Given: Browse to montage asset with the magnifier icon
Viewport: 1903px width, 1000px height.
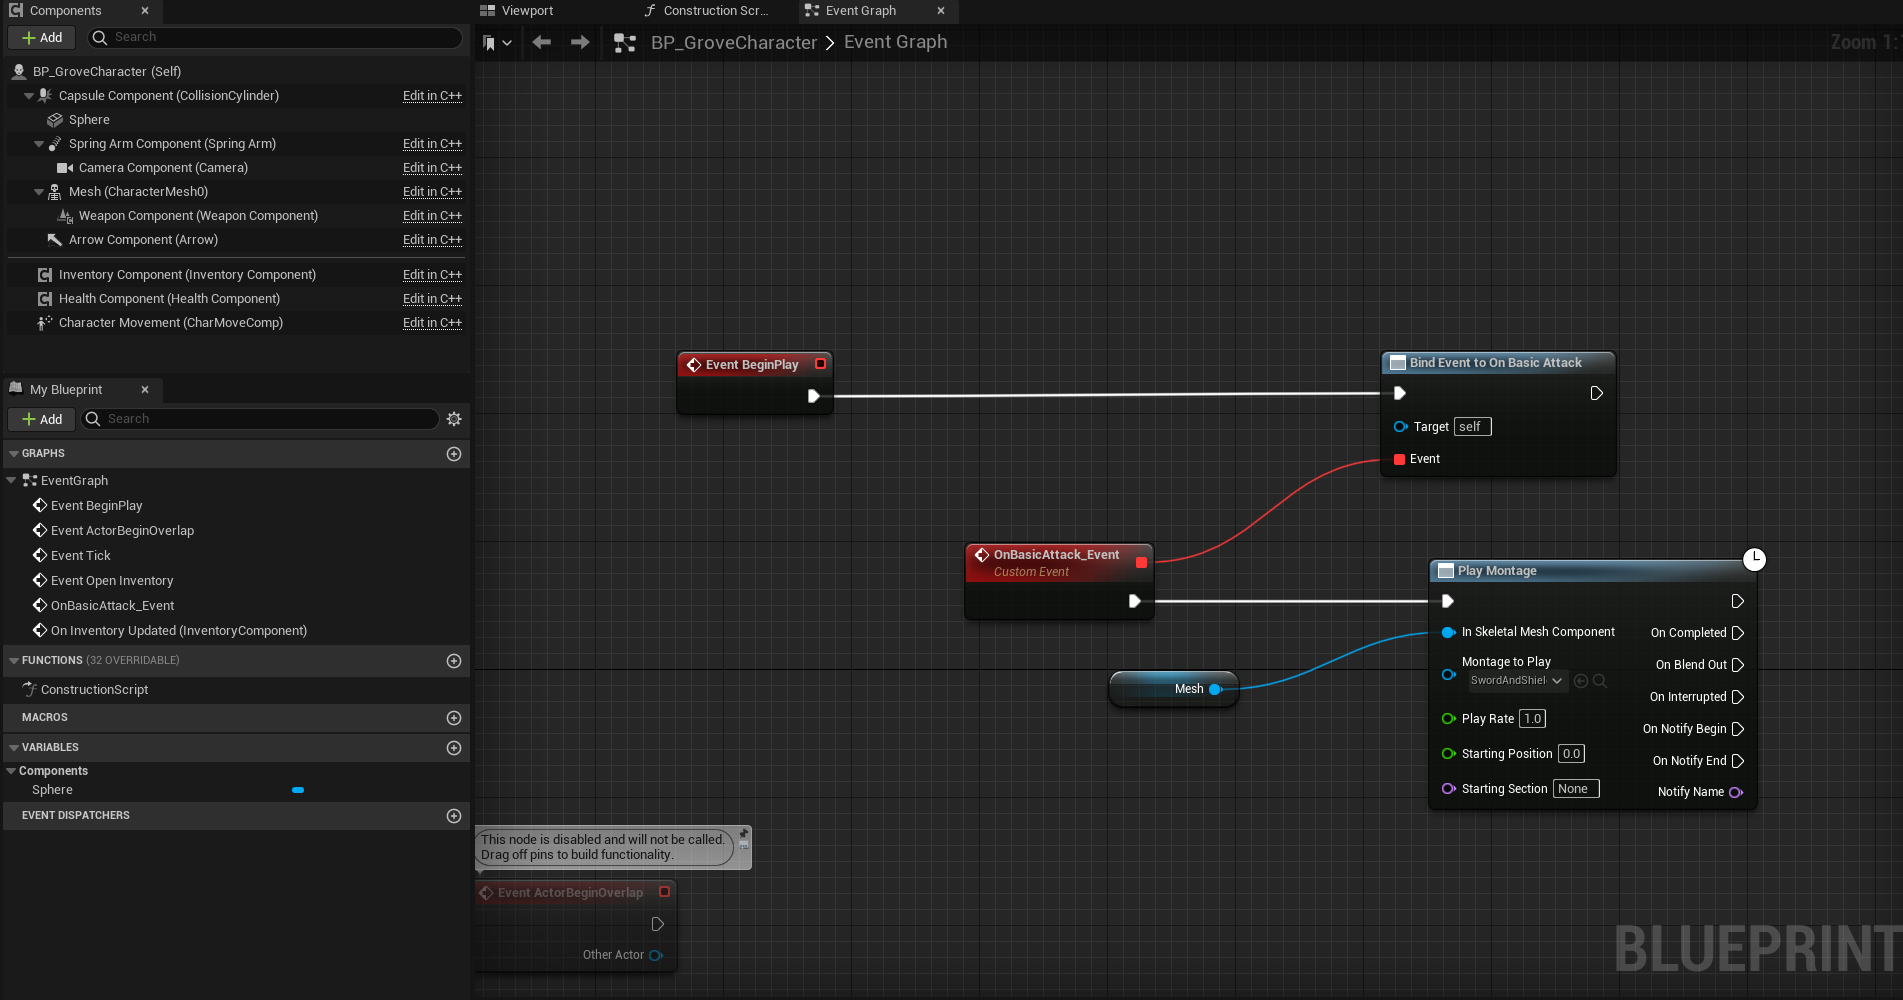Looking at the screenshot, I should click(x=1601, y=680).
